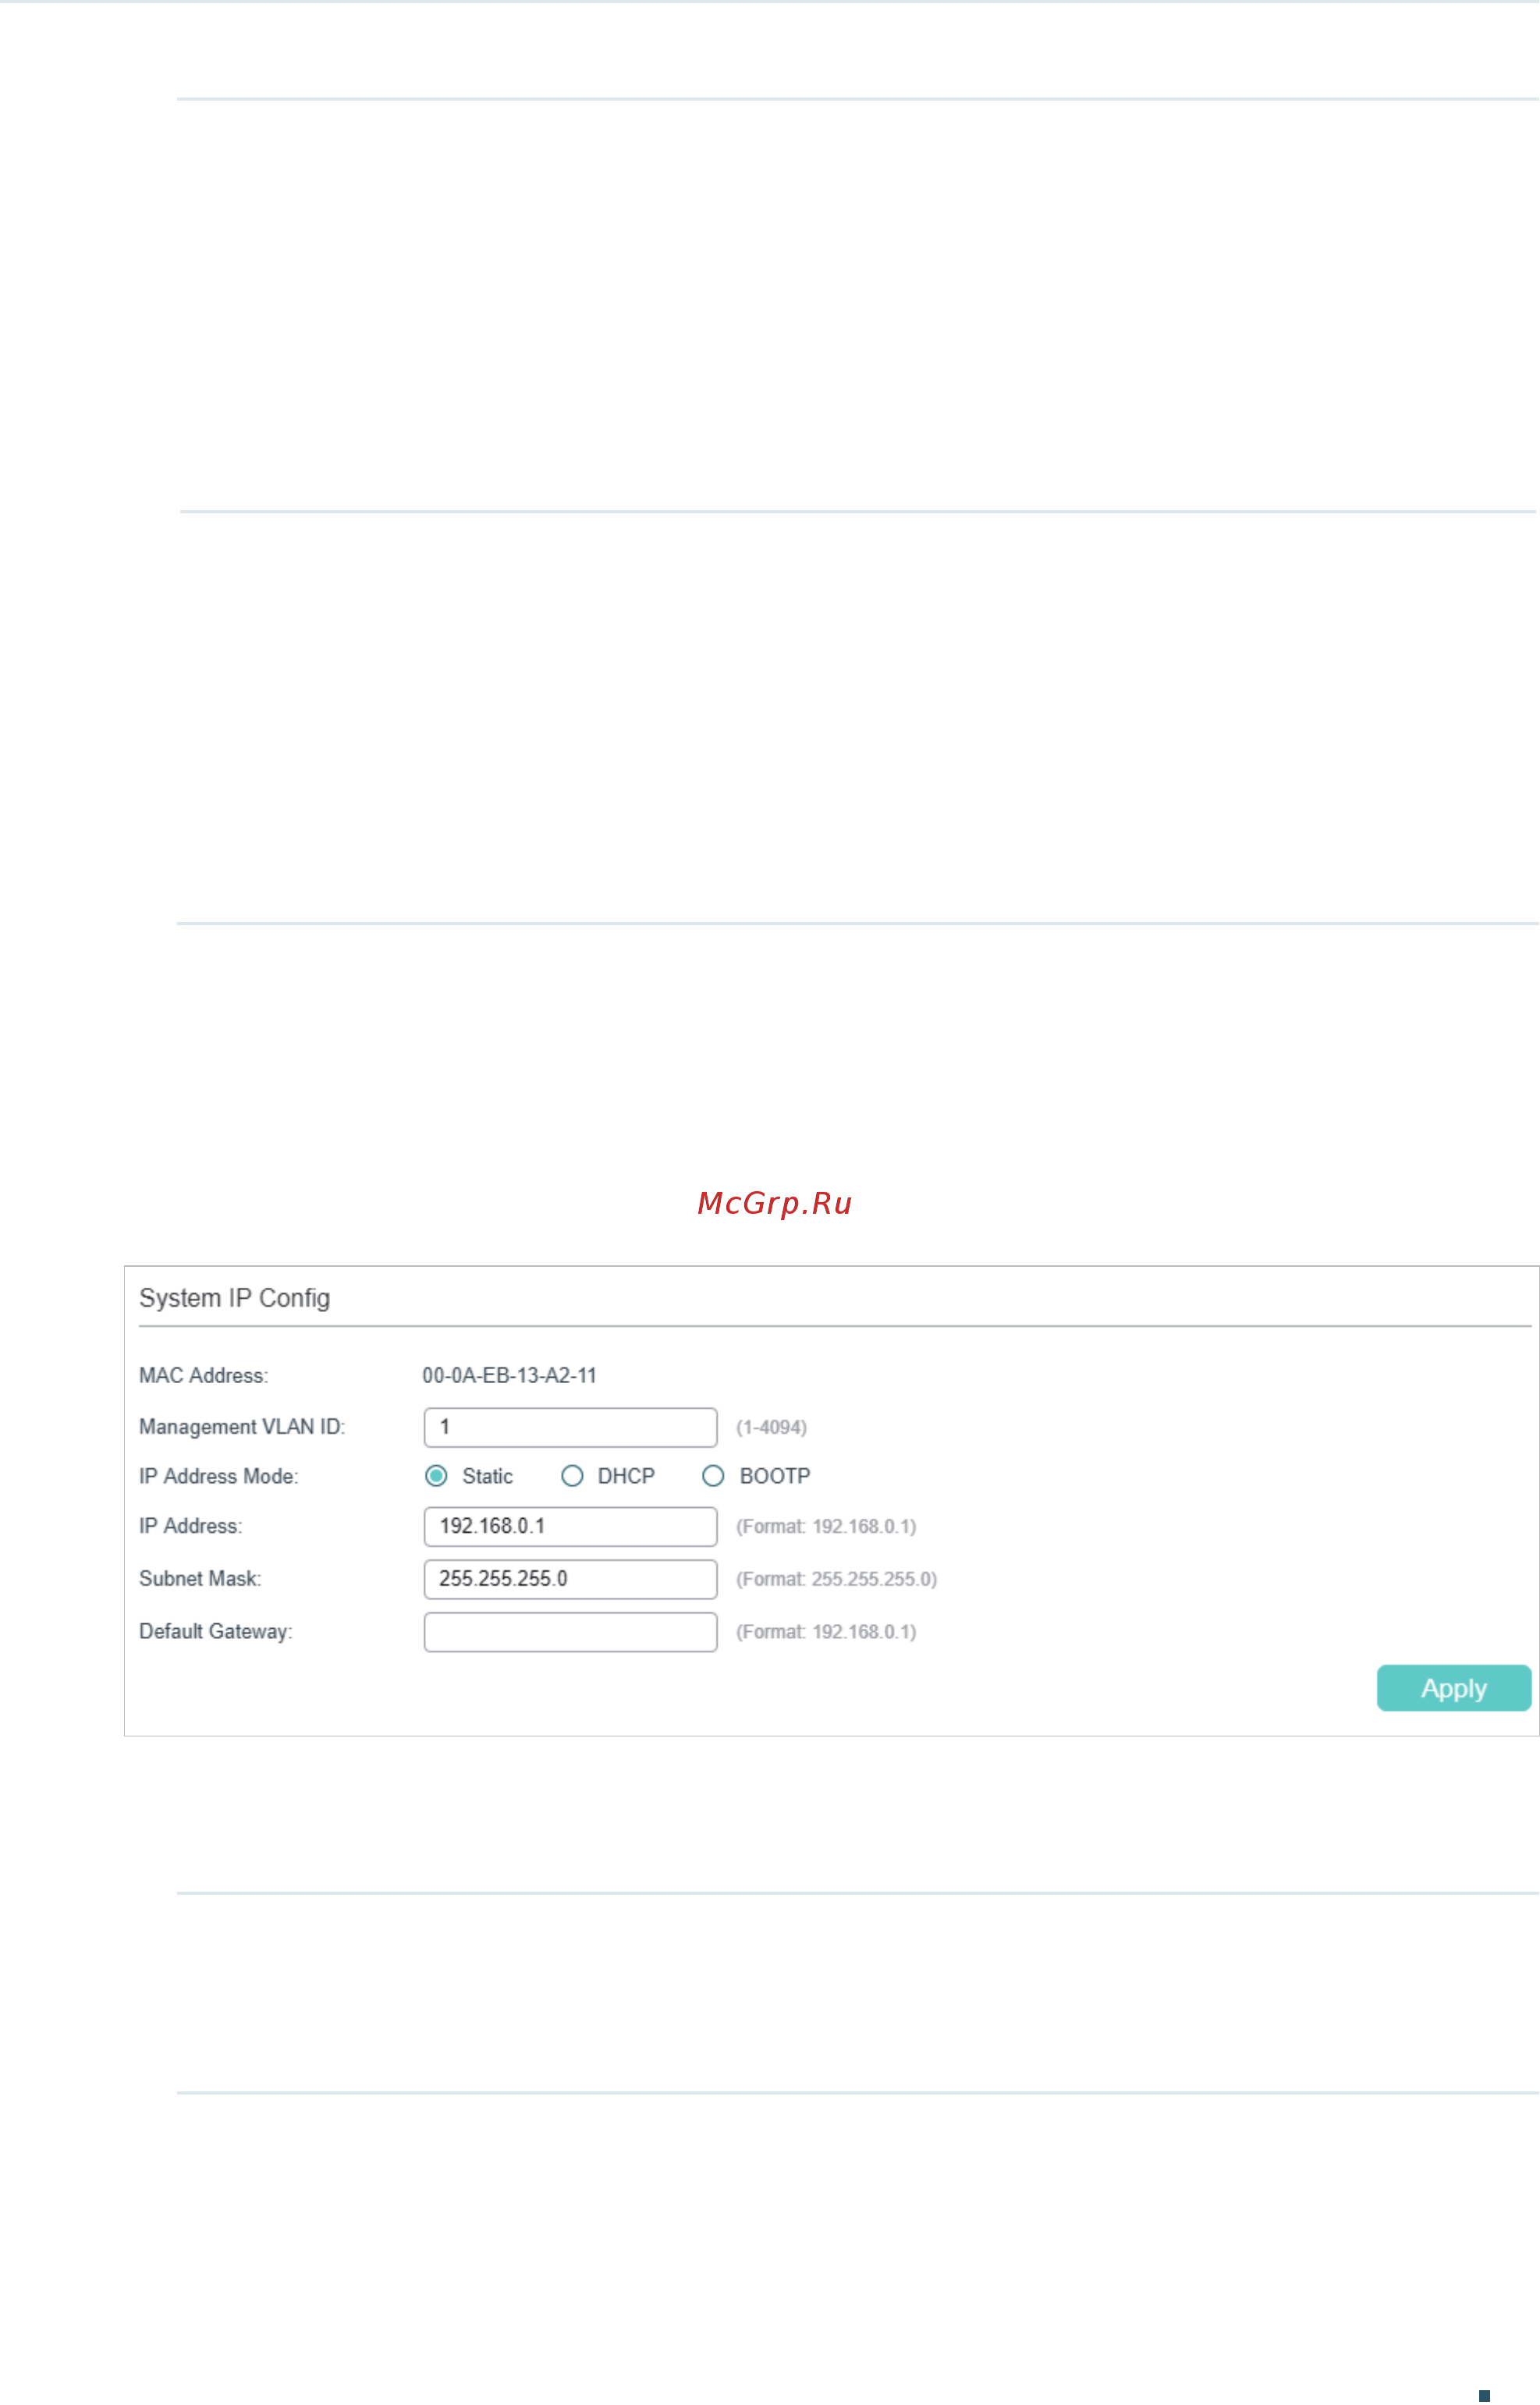Screen dimensions: 1540x2405
Task: Click the empty Default Gateway field
Action: [571, 1632]
